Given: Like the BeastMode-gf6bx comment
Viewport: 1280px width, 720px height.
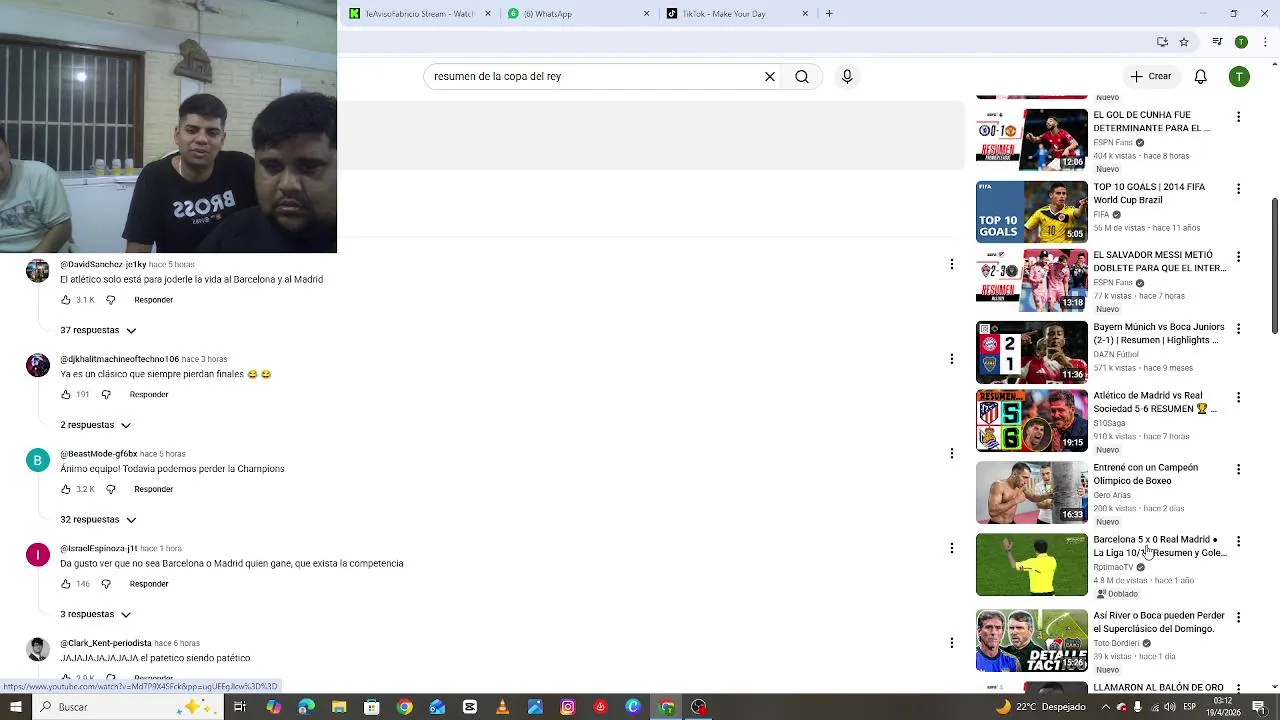Looking at the screenshot, I should point(66,489).
